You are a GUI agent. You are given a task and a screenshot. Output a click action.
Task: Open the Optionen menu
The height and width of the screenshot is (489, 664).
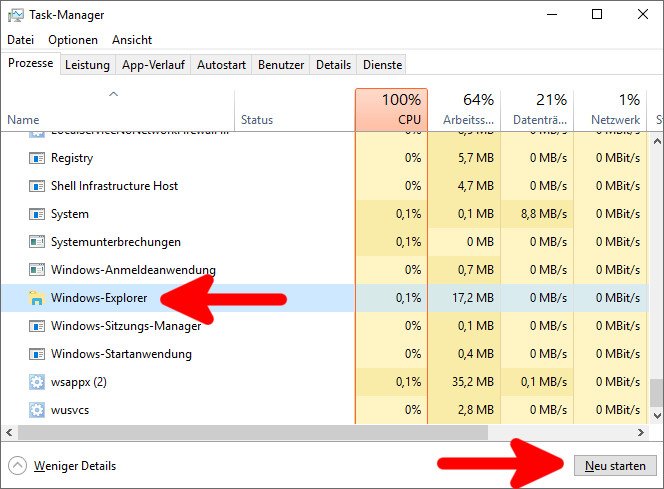(x=73, y=40)
